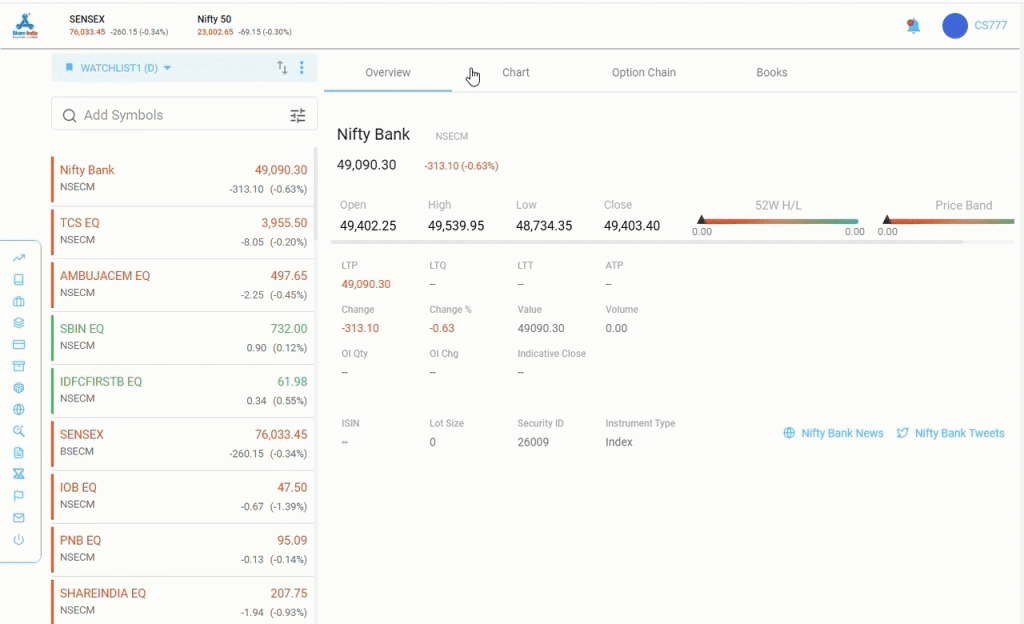Screen dimensions: 1024x624
Task: Open the magnifier scanner icon in sidebar
Action: (18, 431)
